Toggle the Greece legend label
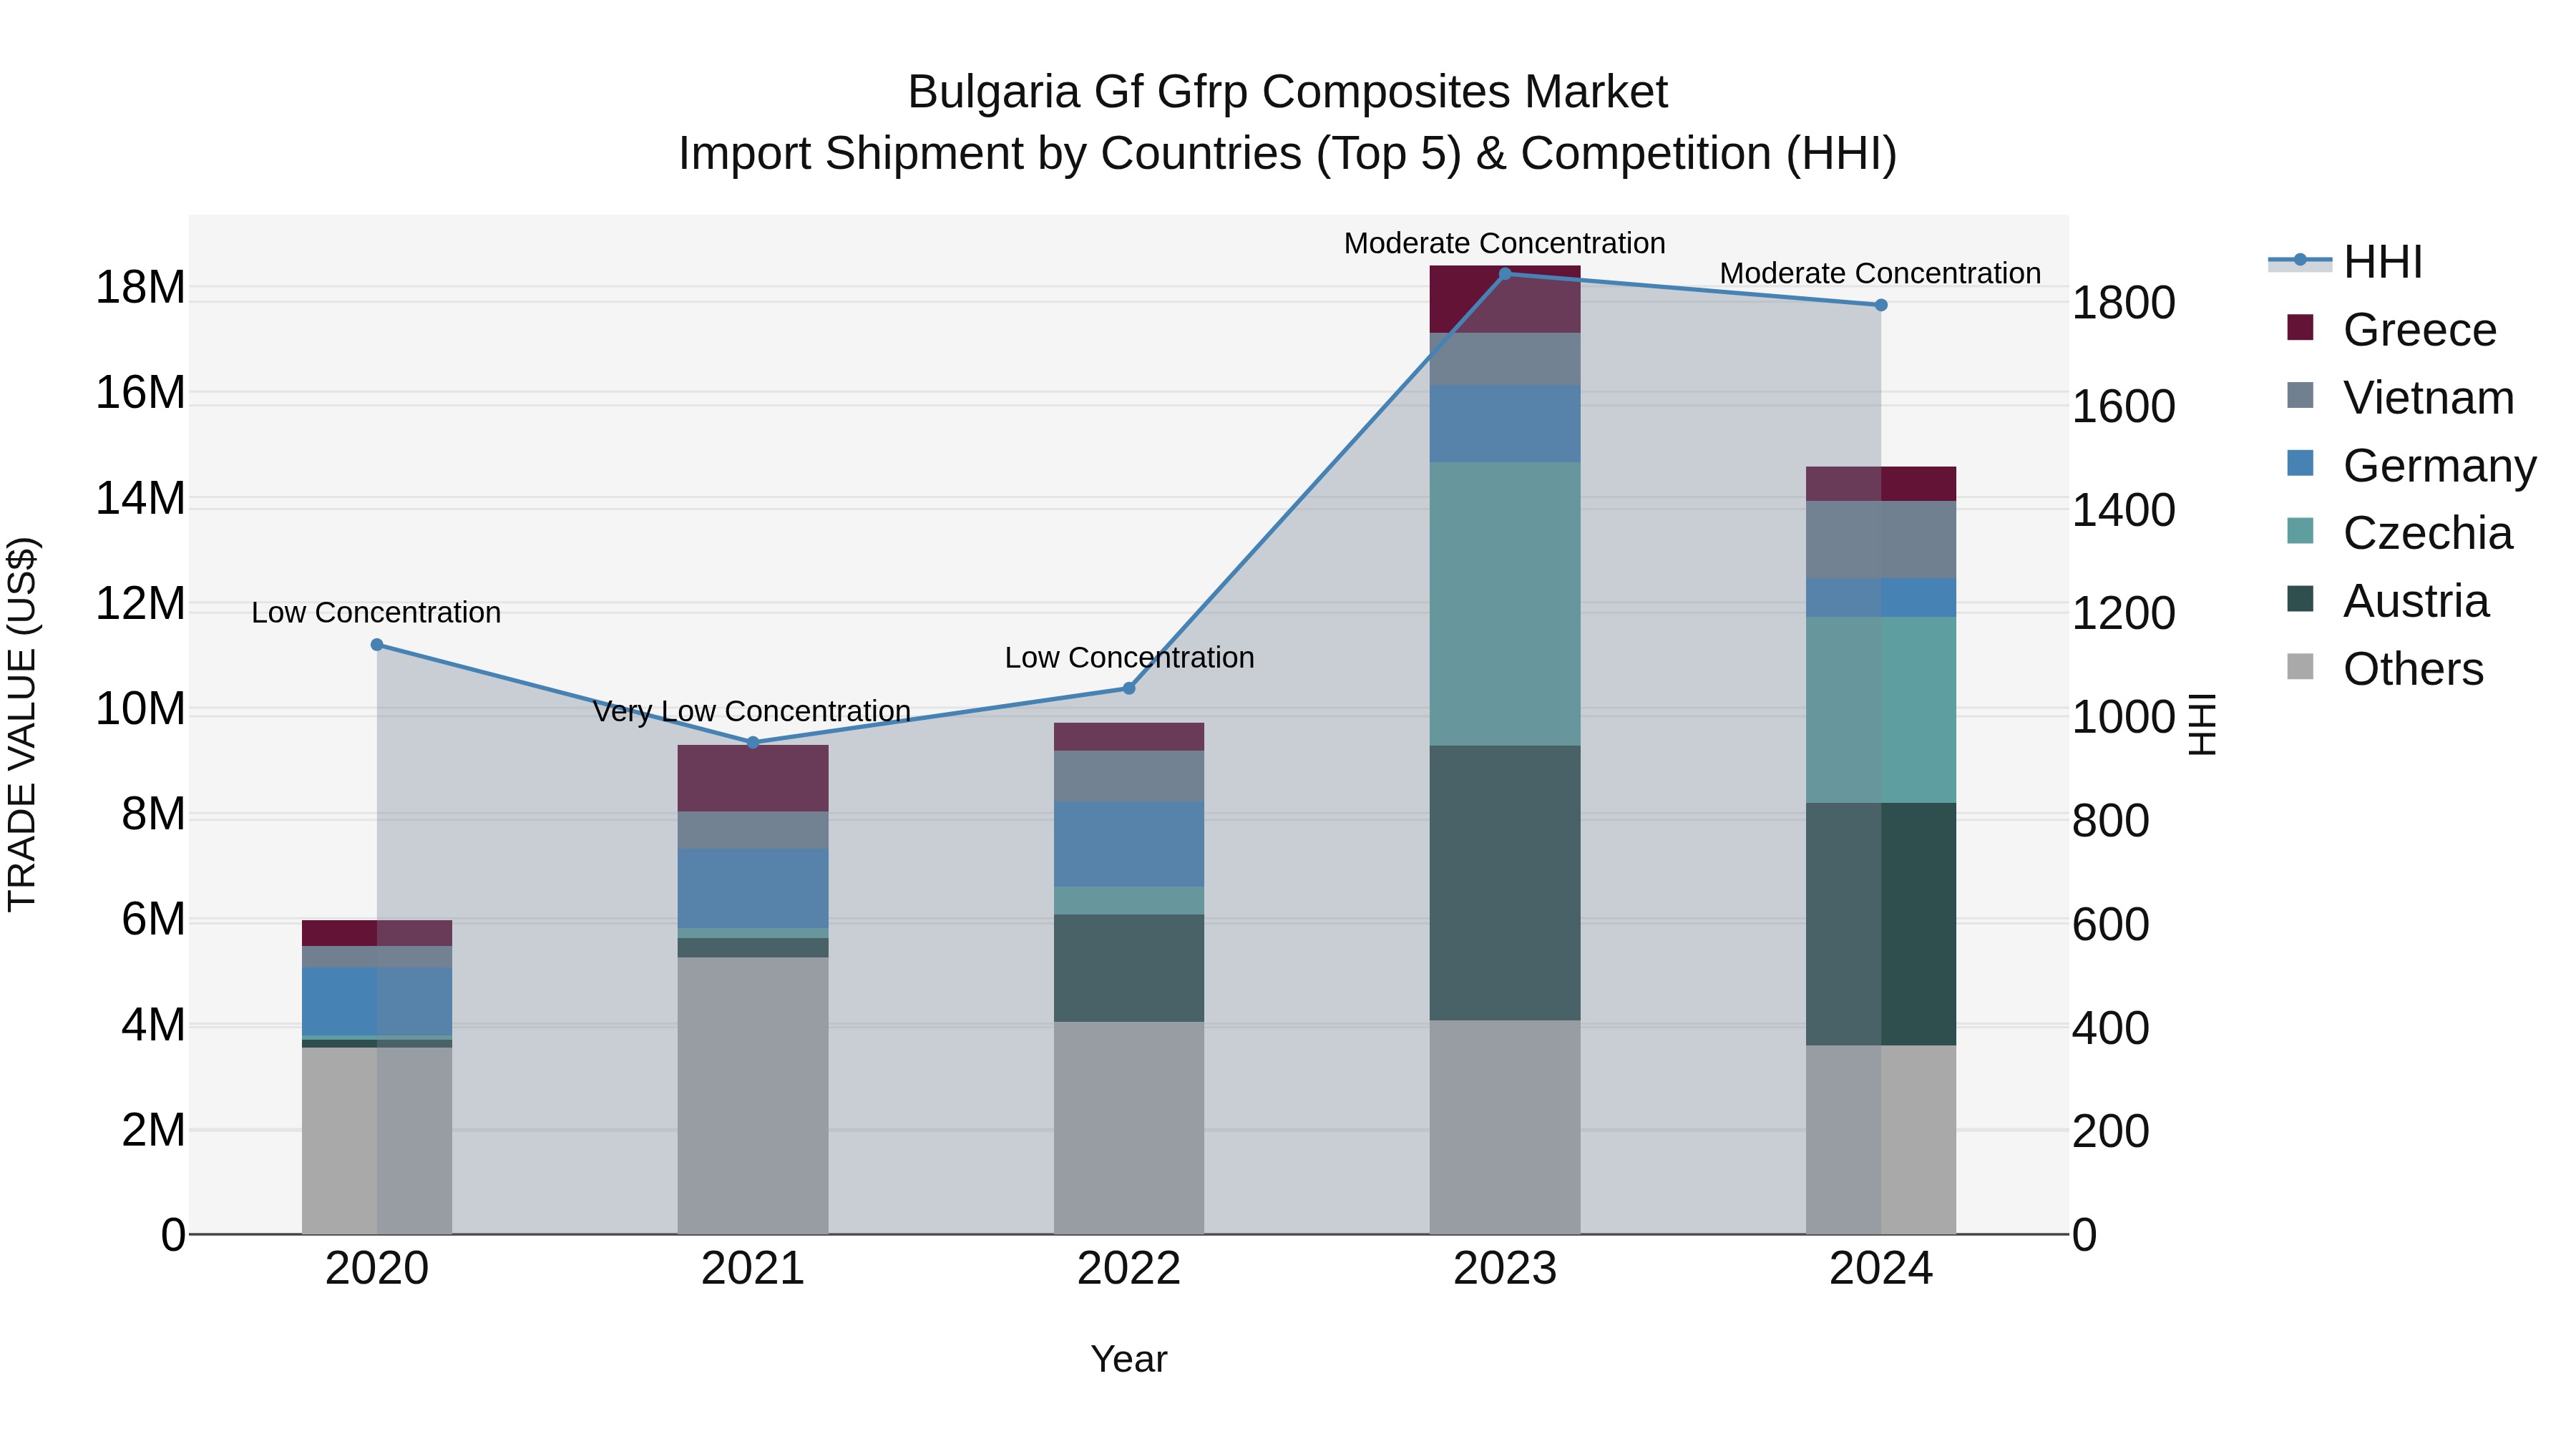This screenshot has width=2576, height=1449. pos(2420,330)
